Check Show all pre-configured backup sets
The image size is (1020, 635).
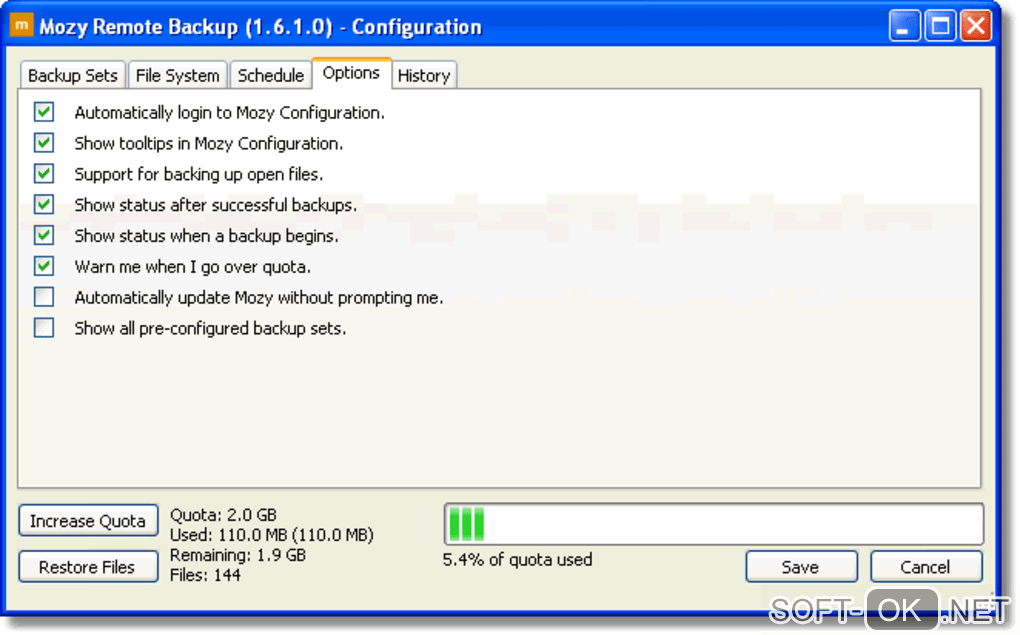click(x=44, y=327)
